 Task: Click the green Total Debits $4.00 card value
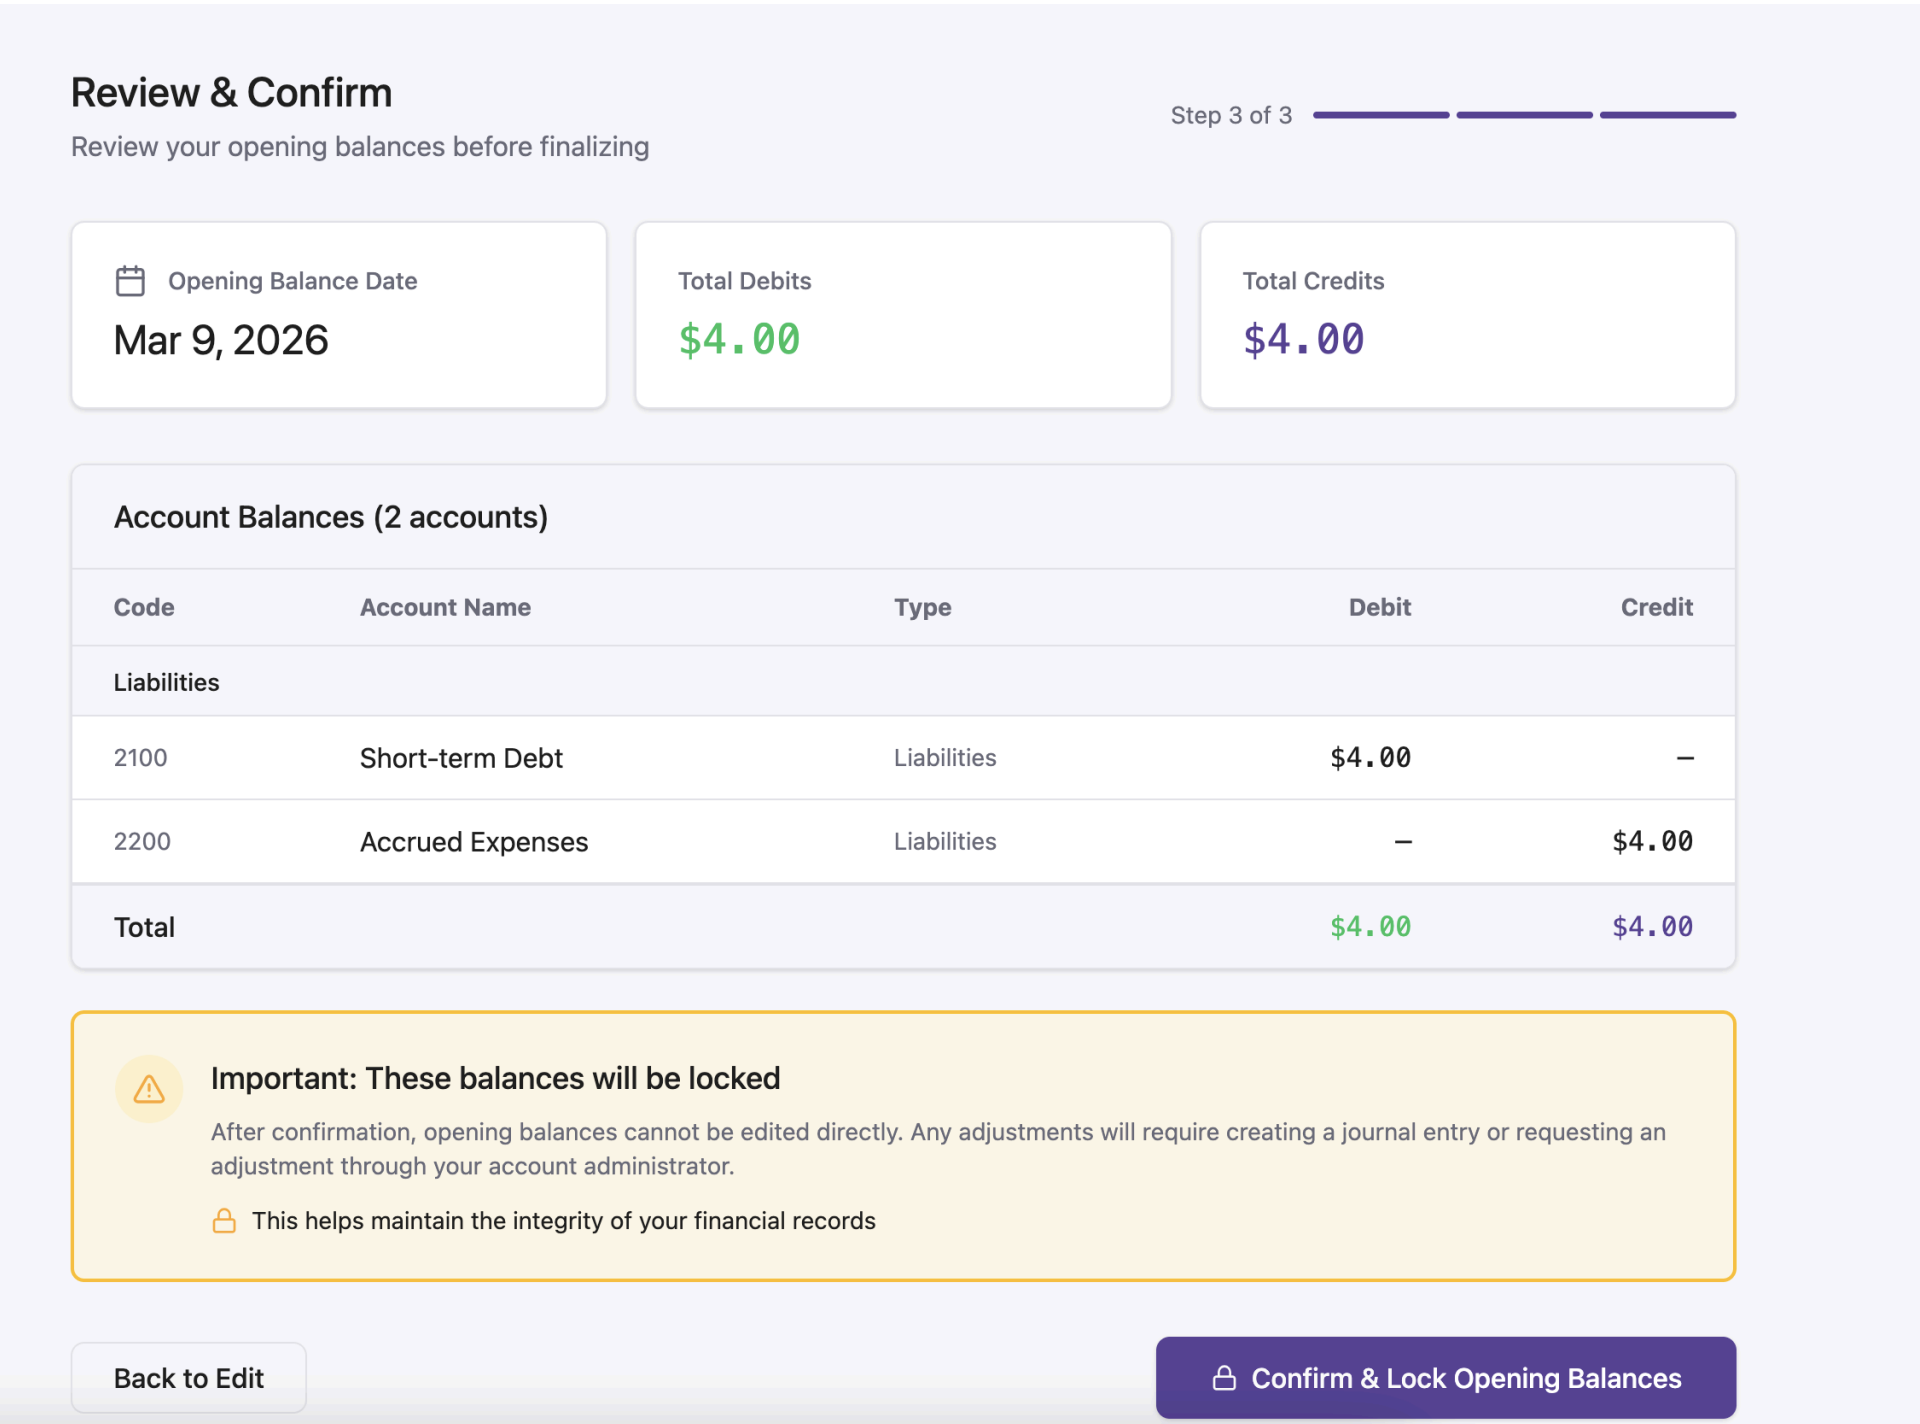click(739, 340)
